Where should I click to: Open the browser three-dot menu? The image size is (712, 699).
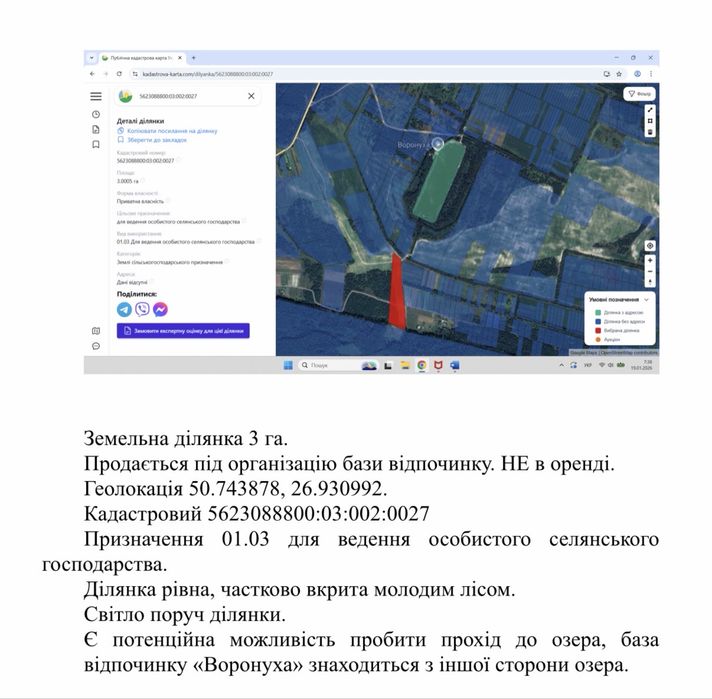tap(651, 74)
